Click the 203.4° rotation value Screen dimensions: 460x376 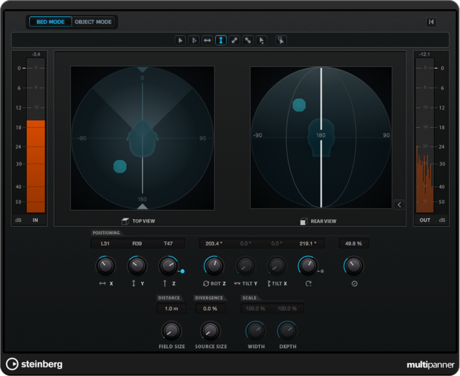214,244
